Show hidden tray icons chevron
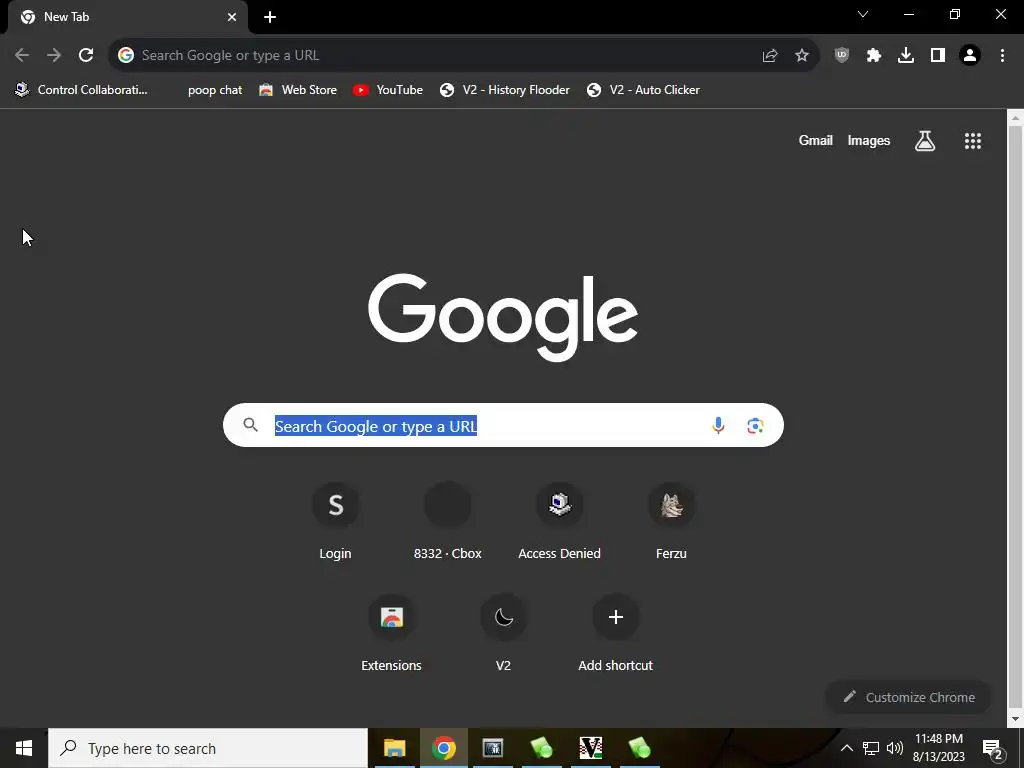Viewport: 1024px width, 768px height. pyautogui.click(x=846, y=748)
